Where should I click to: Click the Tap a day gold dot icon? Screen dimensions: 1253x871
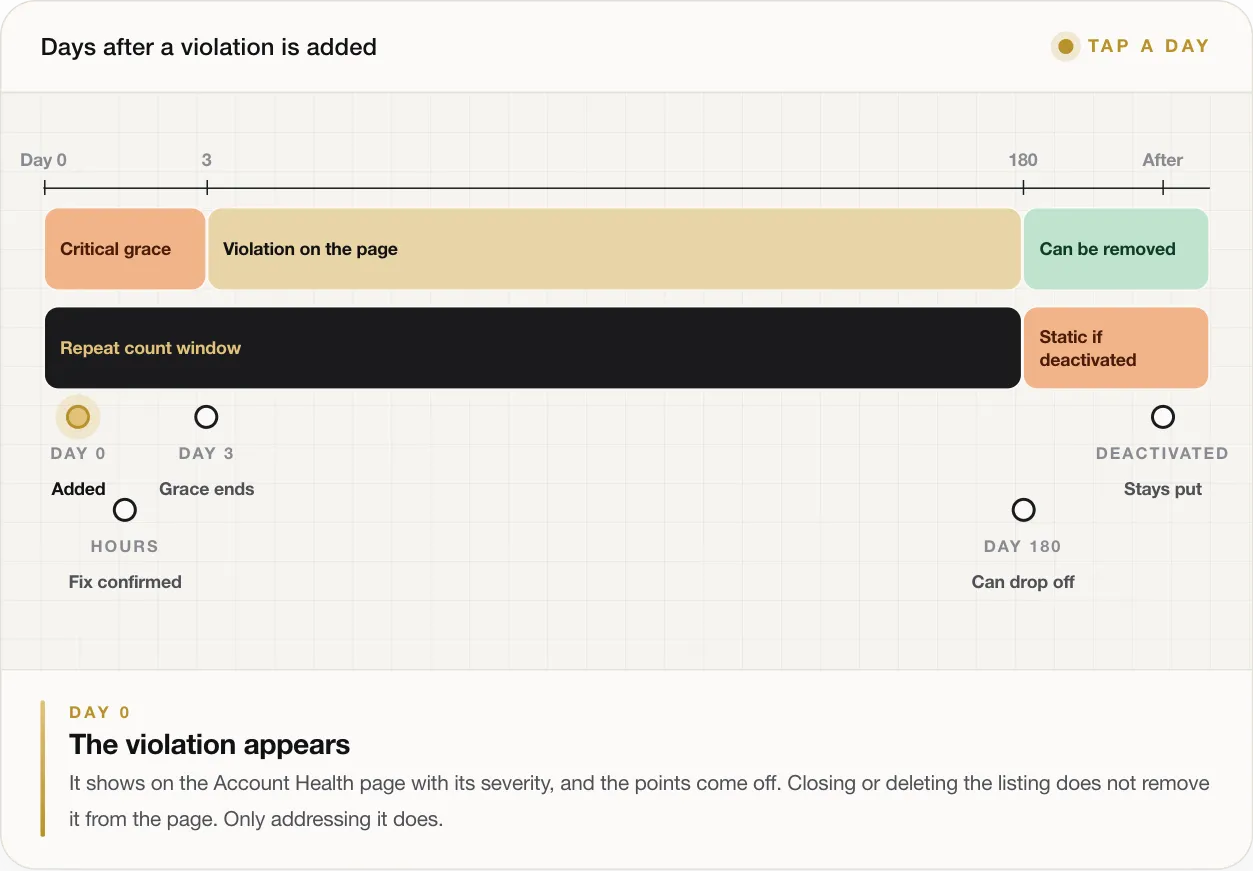click(1066, 47)
